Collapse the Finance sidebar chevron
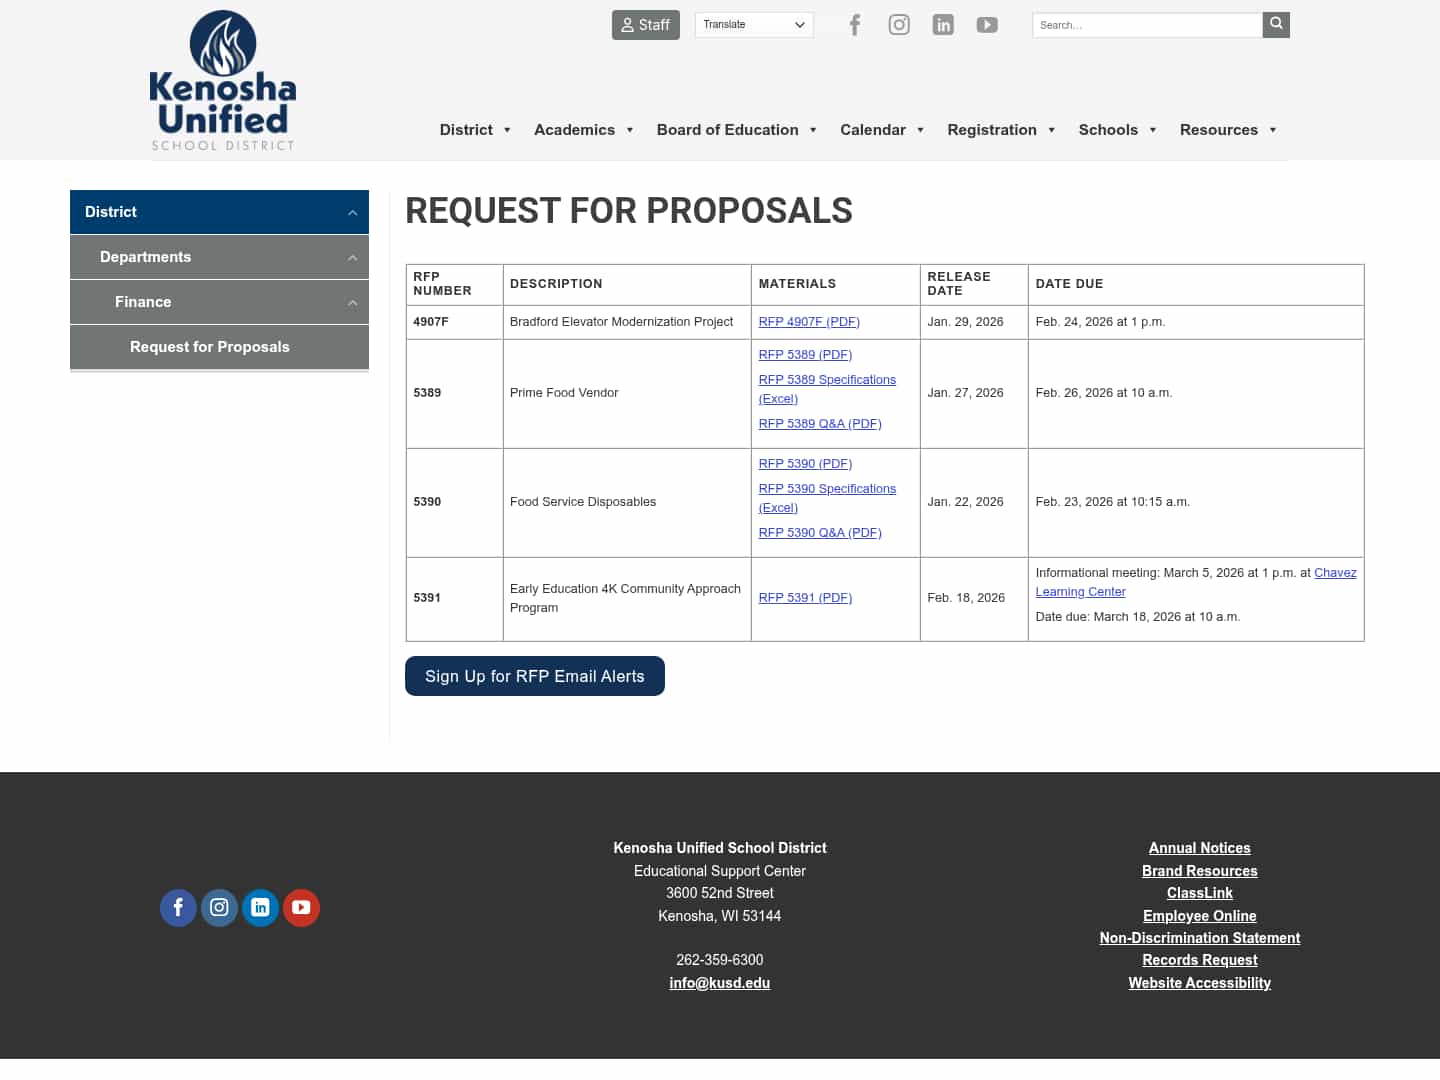1440x1080 pixels. (352, 303)
